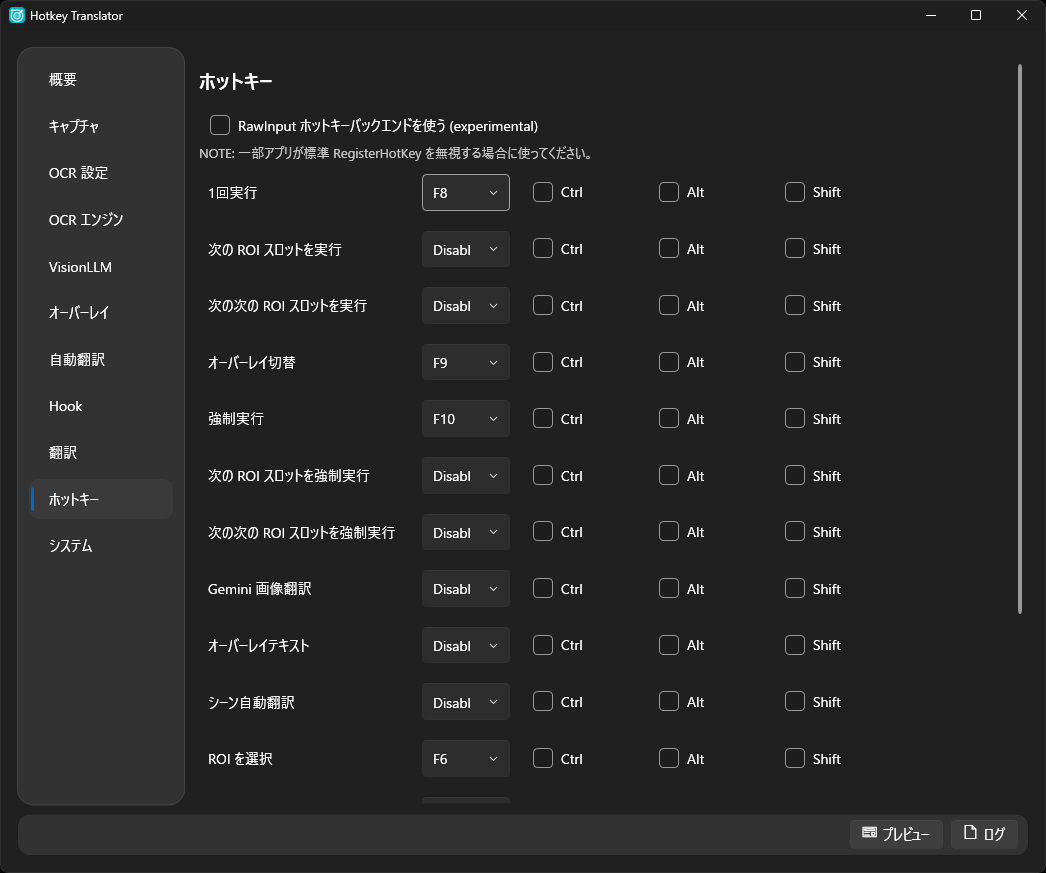Enable the RawInput hotkey backend checkbox
The width and height of the screenshot is (1046, 873).
point(219,125)
